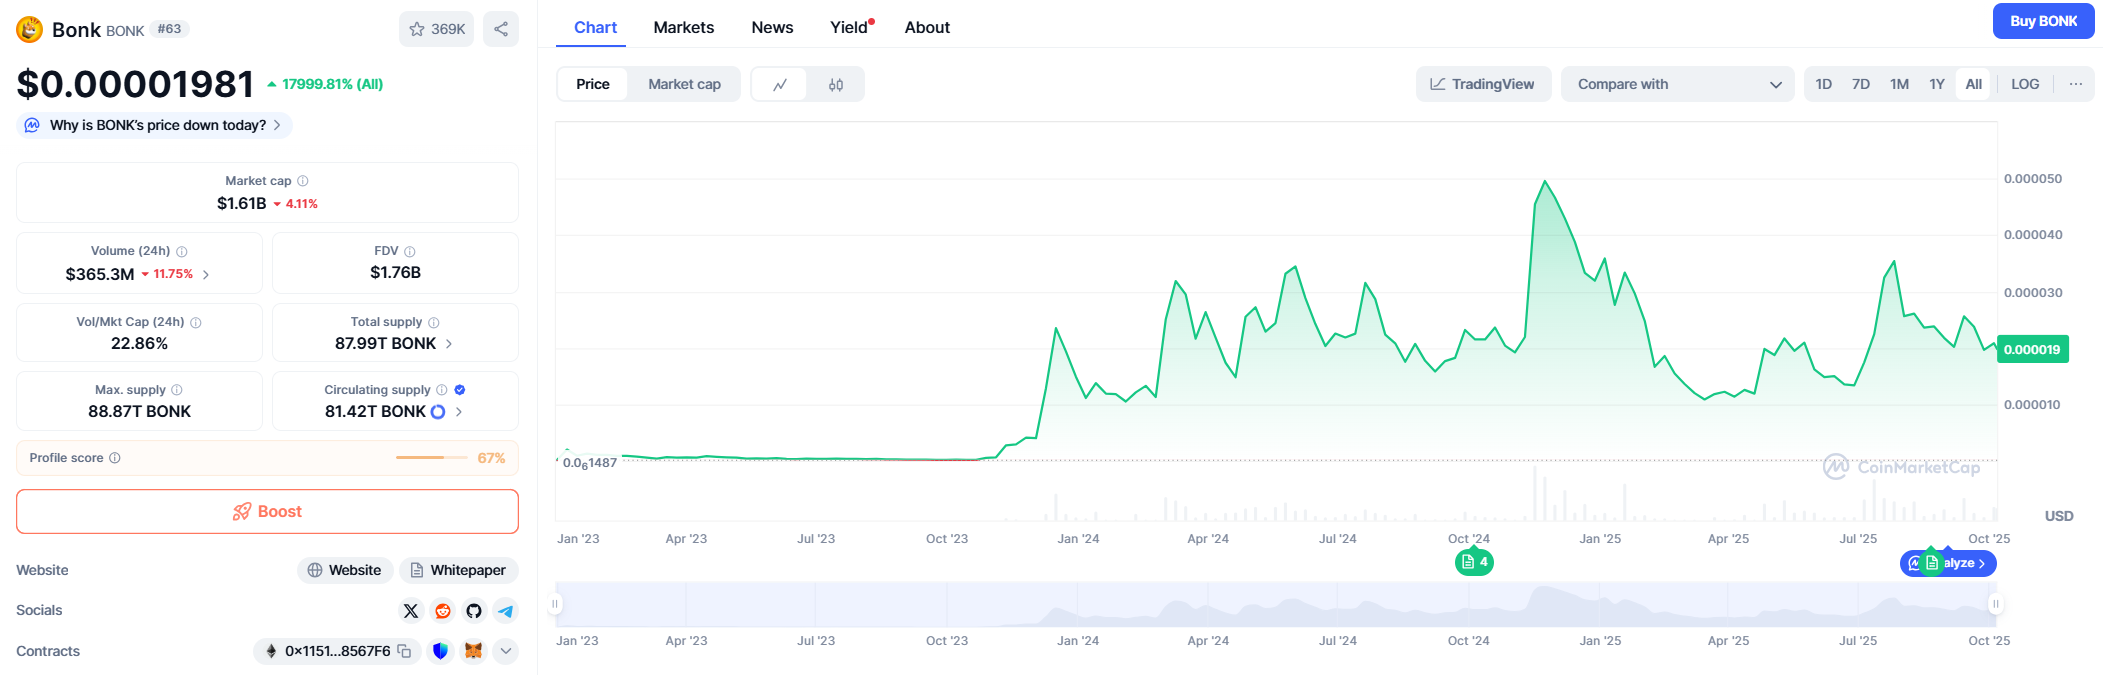Toggle chart to Market cap view
This screenshot has width=2103, height=675.
tap(684, 85)
